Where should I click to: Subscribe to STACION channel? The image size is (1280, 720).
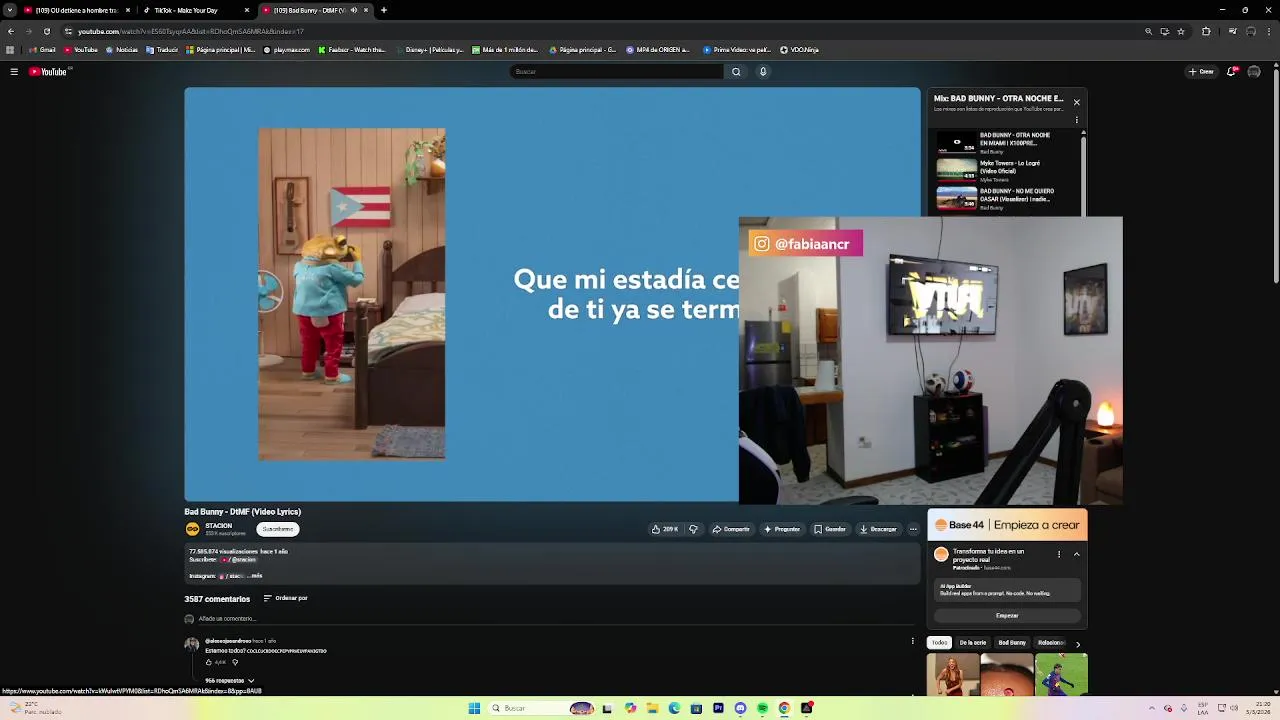pos(278,529)
